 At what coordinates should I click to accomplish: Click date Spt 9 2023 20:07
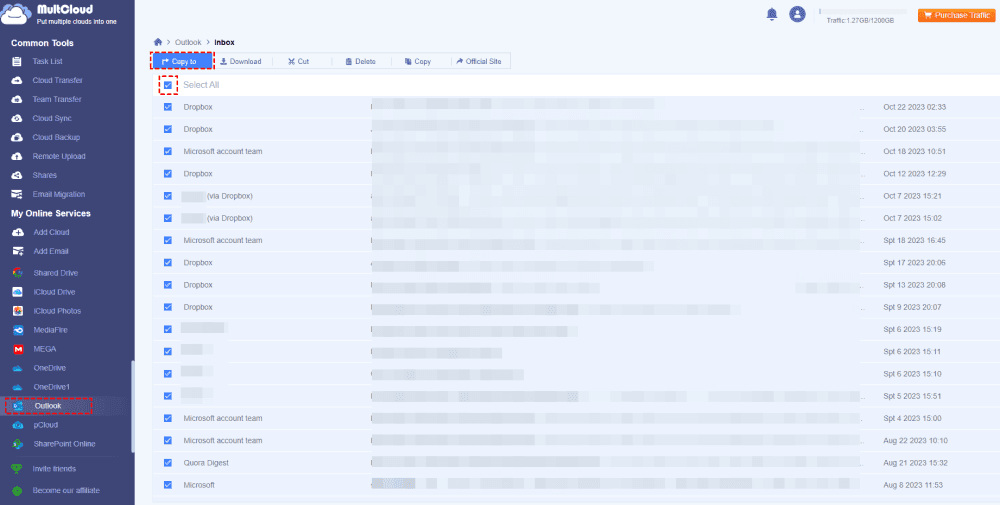(x=913, y=307)
